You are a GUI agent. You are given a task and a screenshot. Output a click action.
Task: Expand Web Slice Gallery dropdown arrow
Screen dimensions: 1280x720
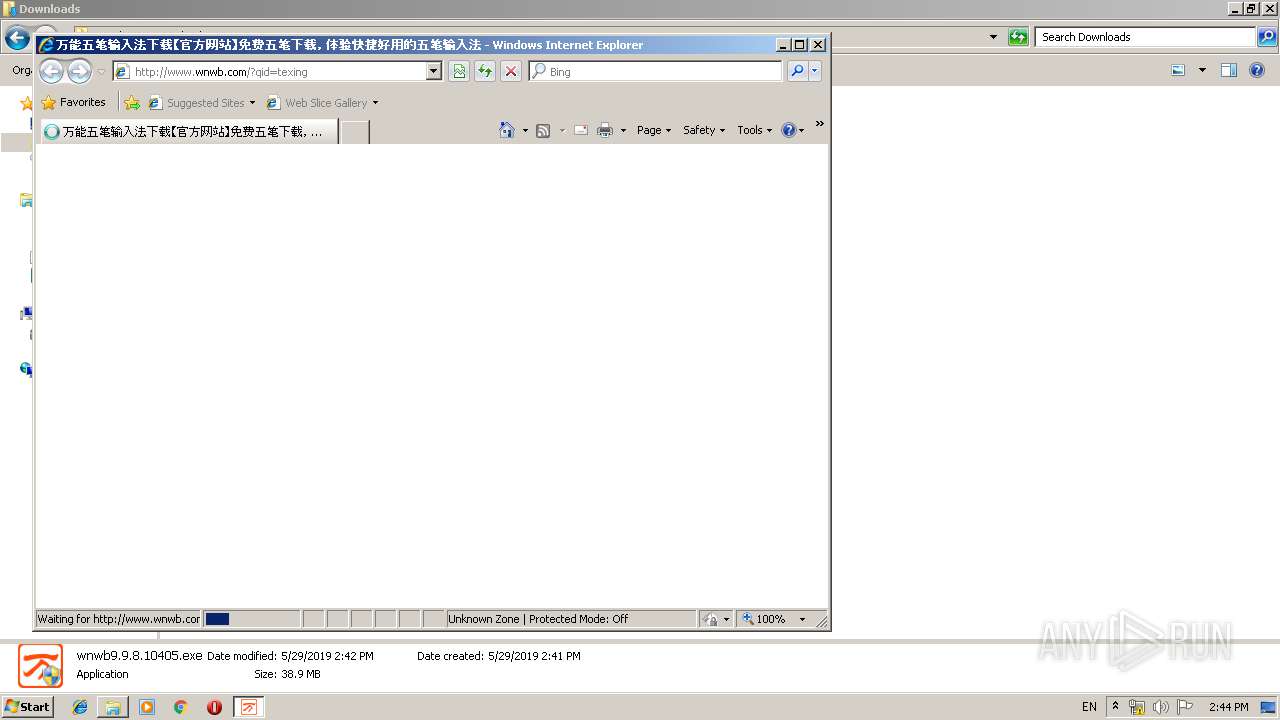coord(375,103)
